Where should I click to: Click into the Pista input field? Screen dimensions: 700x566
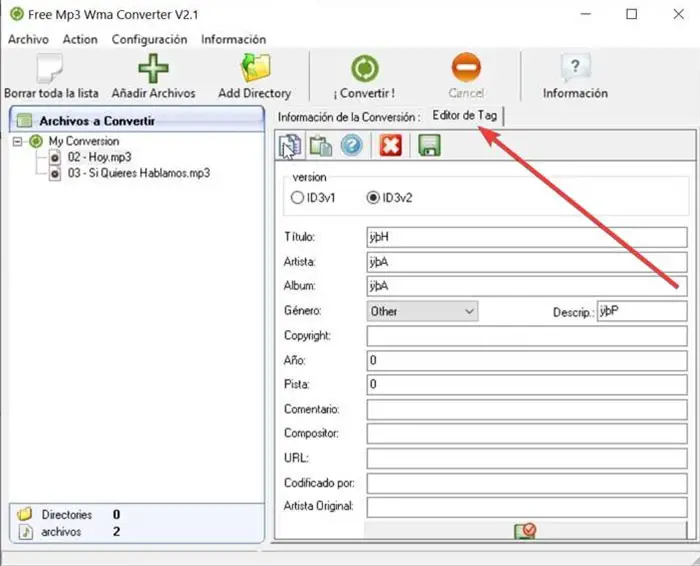point(527,385)
